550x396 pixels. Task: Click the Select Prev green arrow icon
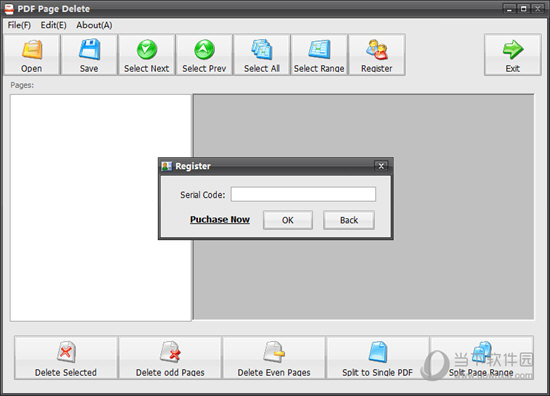click(x=204, y=49)
